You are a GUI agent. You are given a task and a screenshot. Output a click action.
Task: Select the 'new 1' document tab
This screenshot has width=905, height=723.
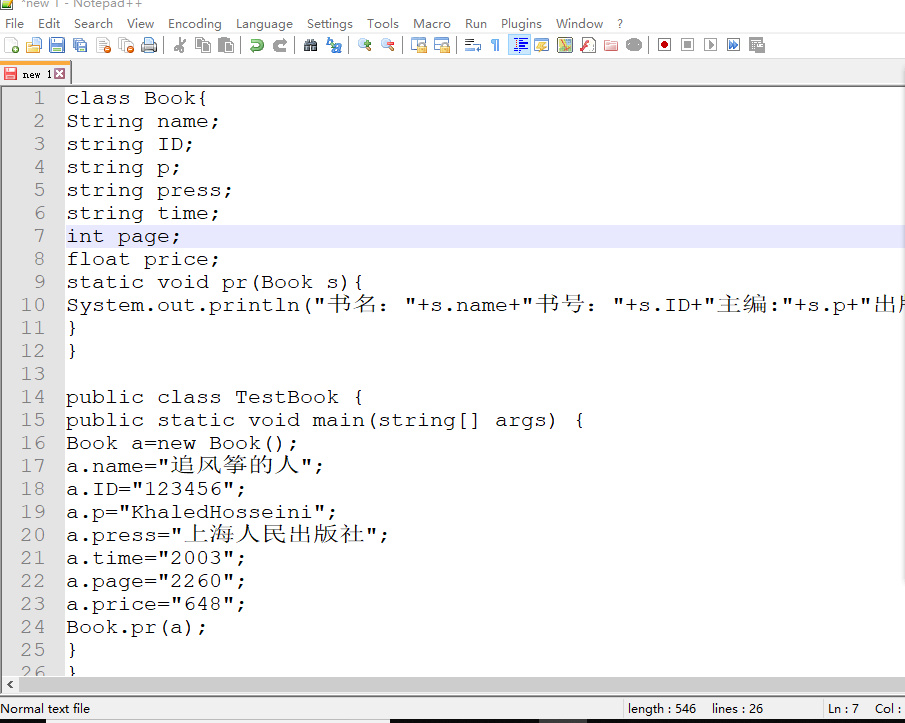pos(36,74)
